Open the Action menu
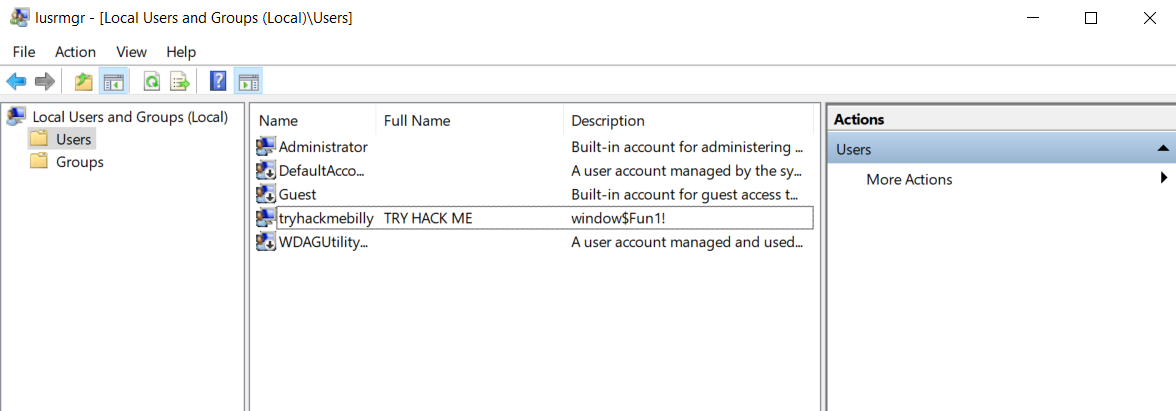The height and width of the screenshot is (411, 1176). (75, 52)
